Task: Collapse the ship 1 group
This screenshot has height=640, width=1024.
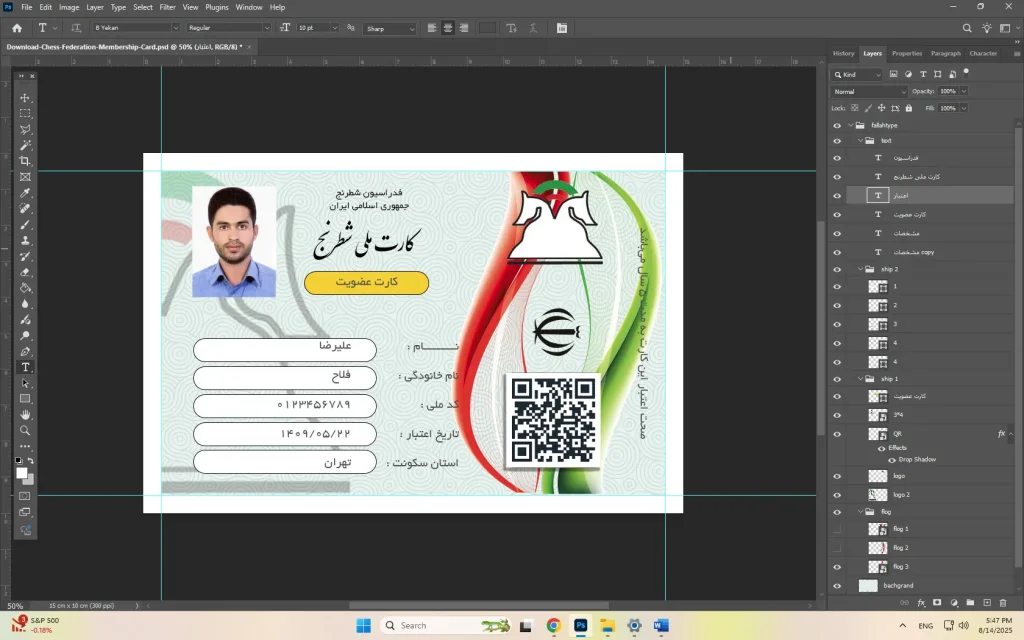Action: pos(861,379)
